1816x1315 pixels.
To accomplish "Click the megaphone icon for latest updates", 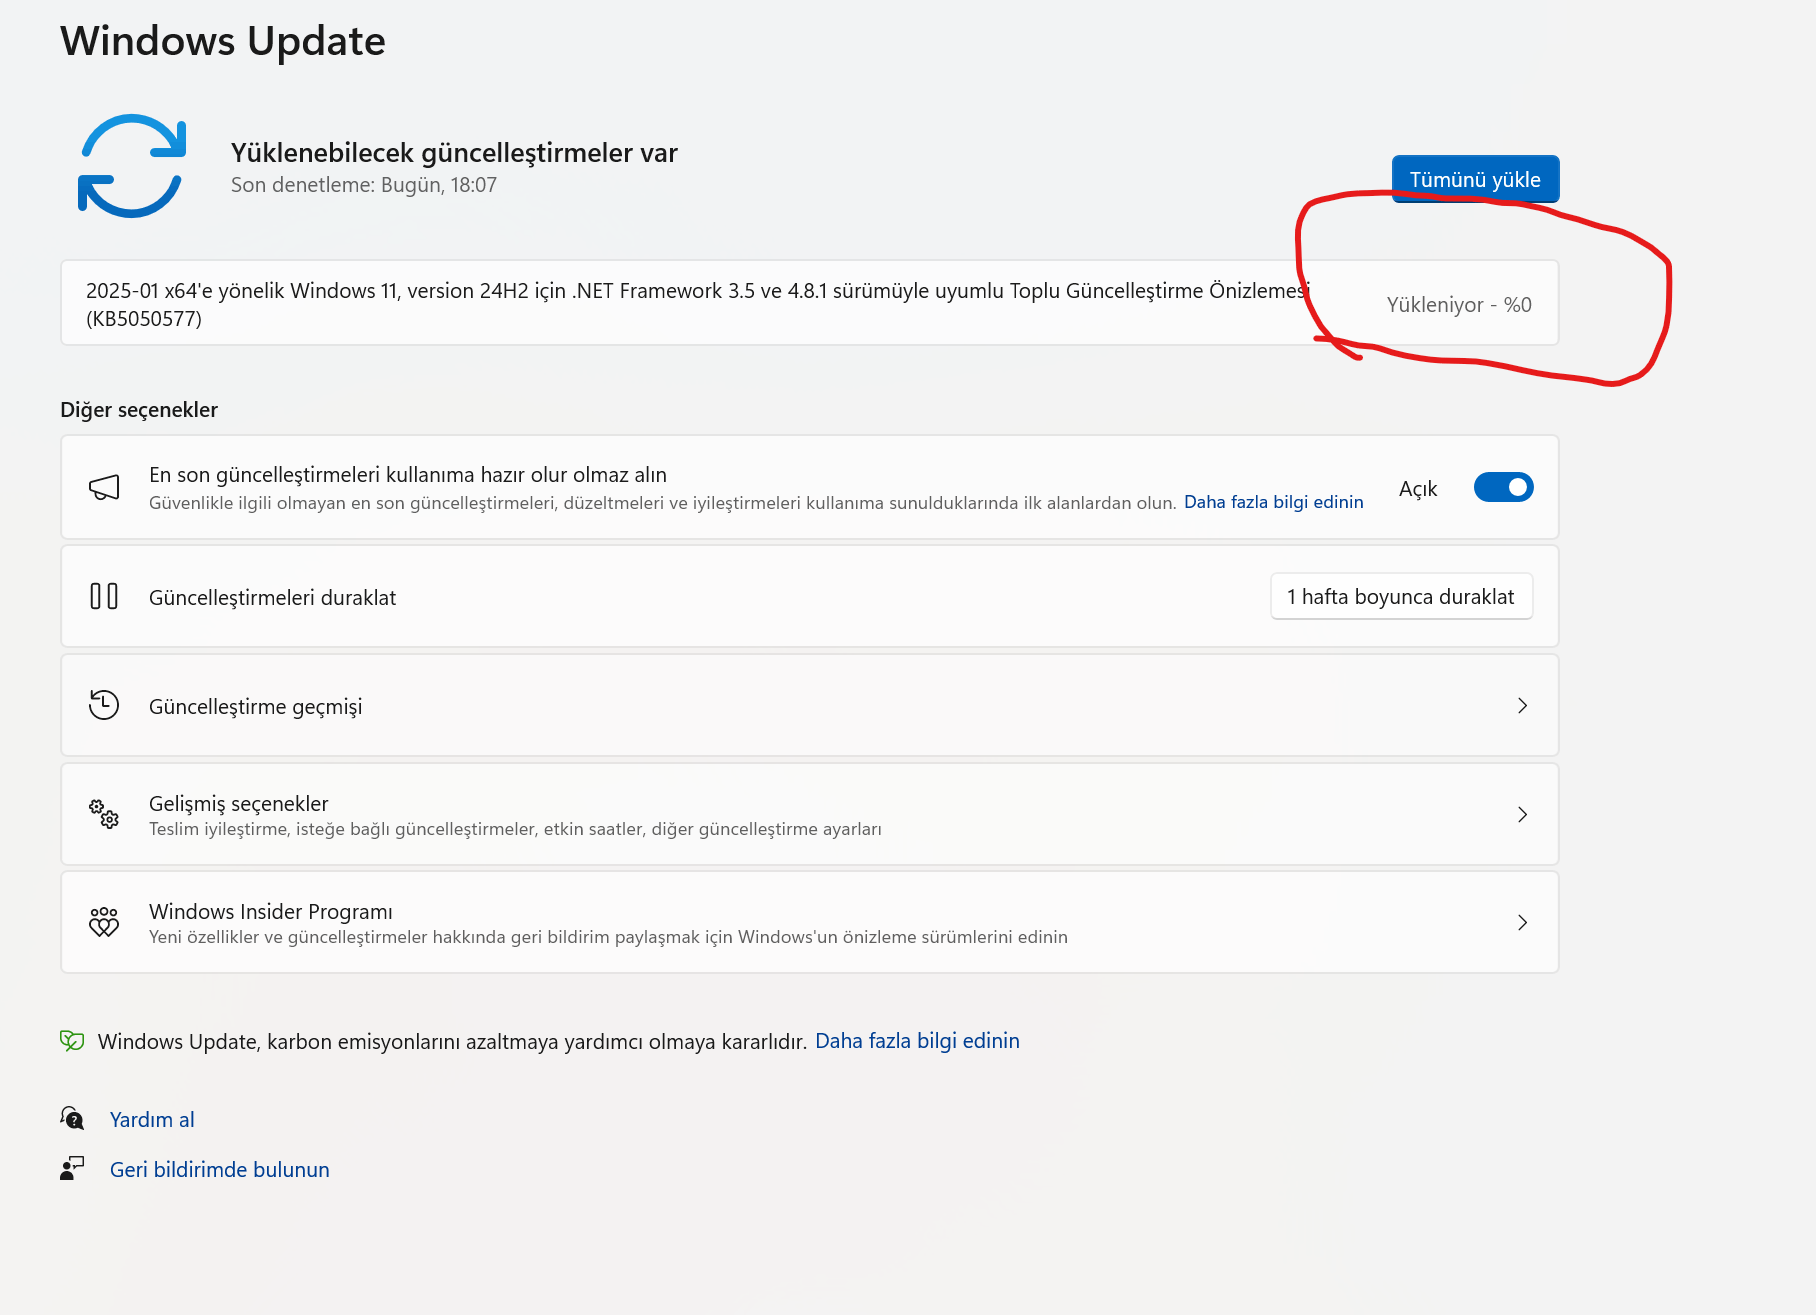I will click(104, 487).
